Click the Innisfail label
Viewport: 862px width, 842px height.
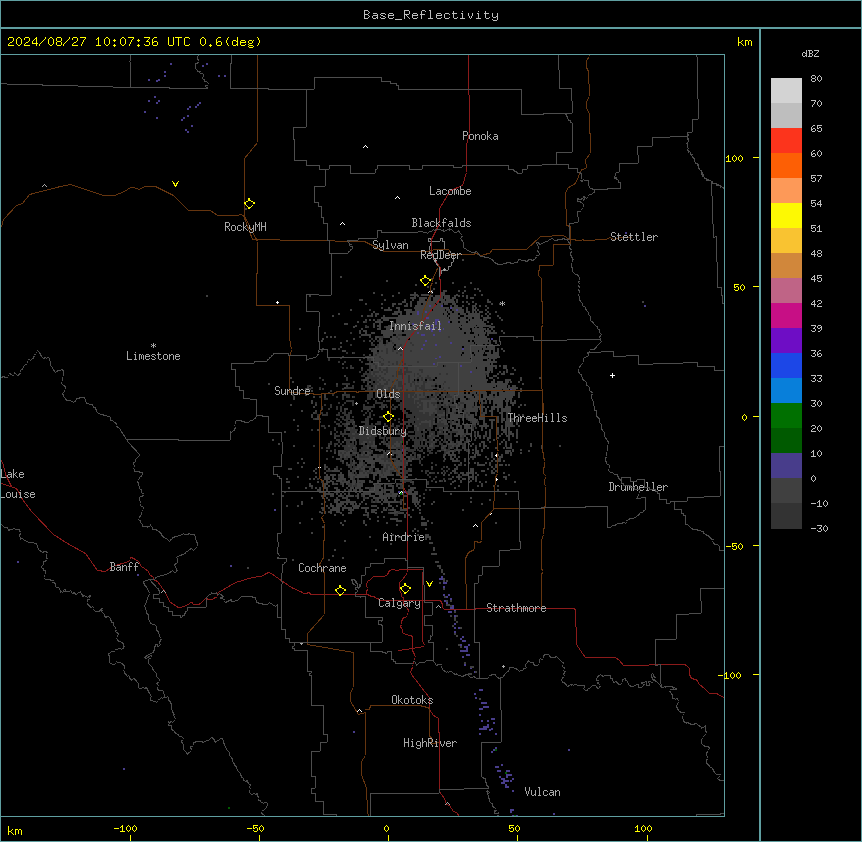415,326
